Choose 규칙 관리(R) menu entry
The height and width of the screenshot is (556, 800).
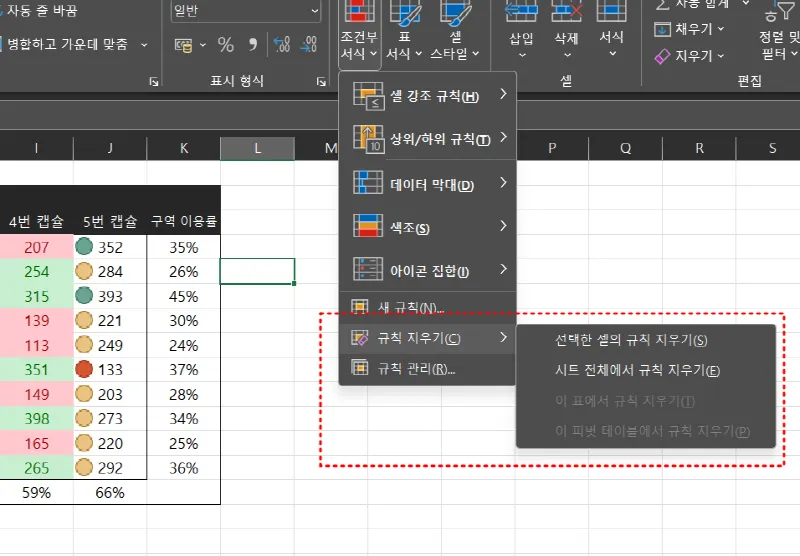click(428, 368)
